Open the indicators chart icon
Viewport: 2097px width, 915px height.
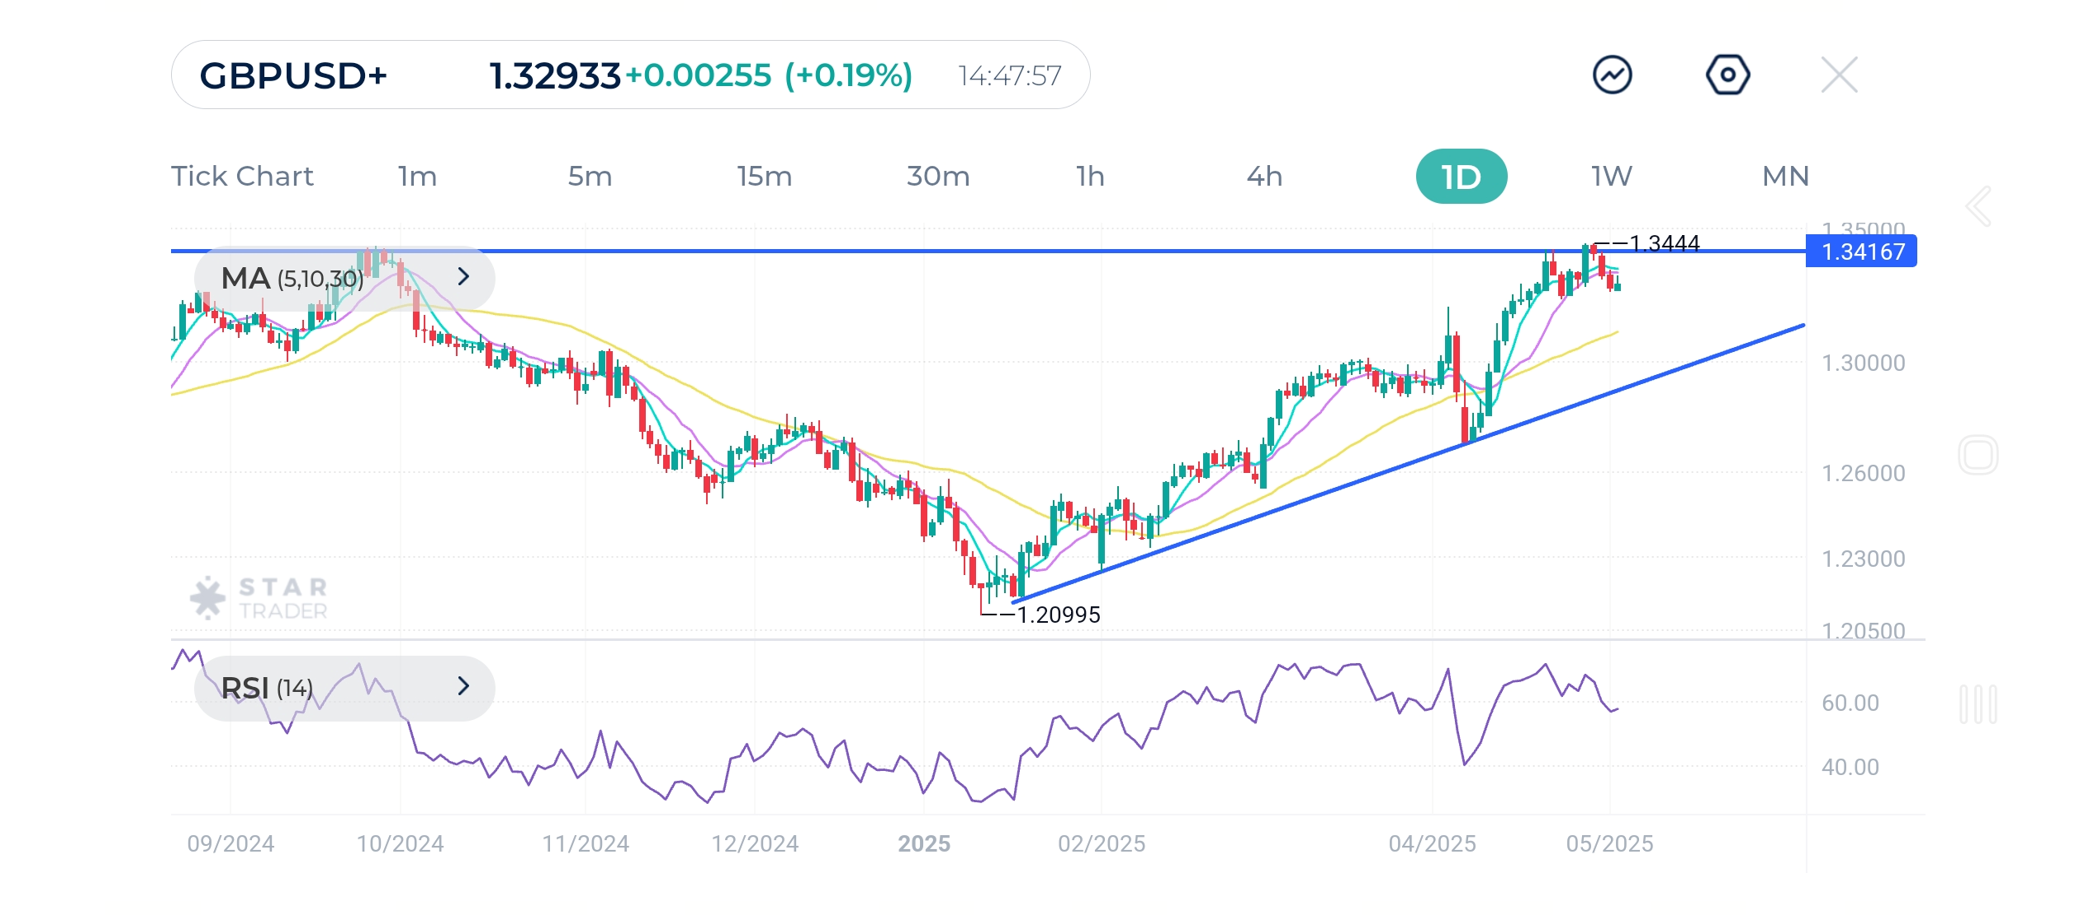tap(1613, 73)
